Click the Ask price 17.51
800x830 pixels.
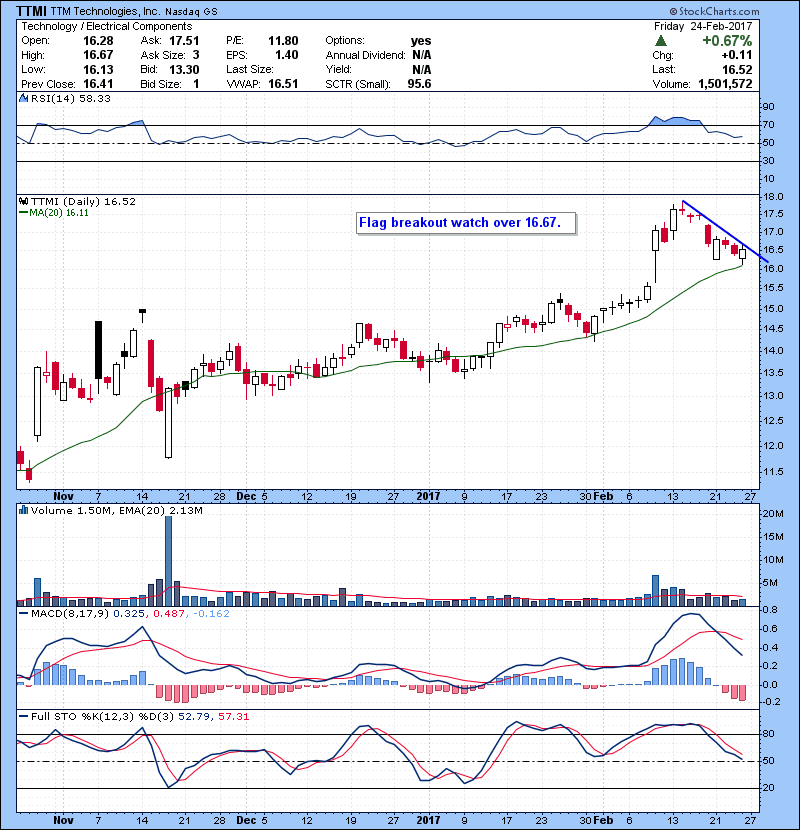pos(184,41)
